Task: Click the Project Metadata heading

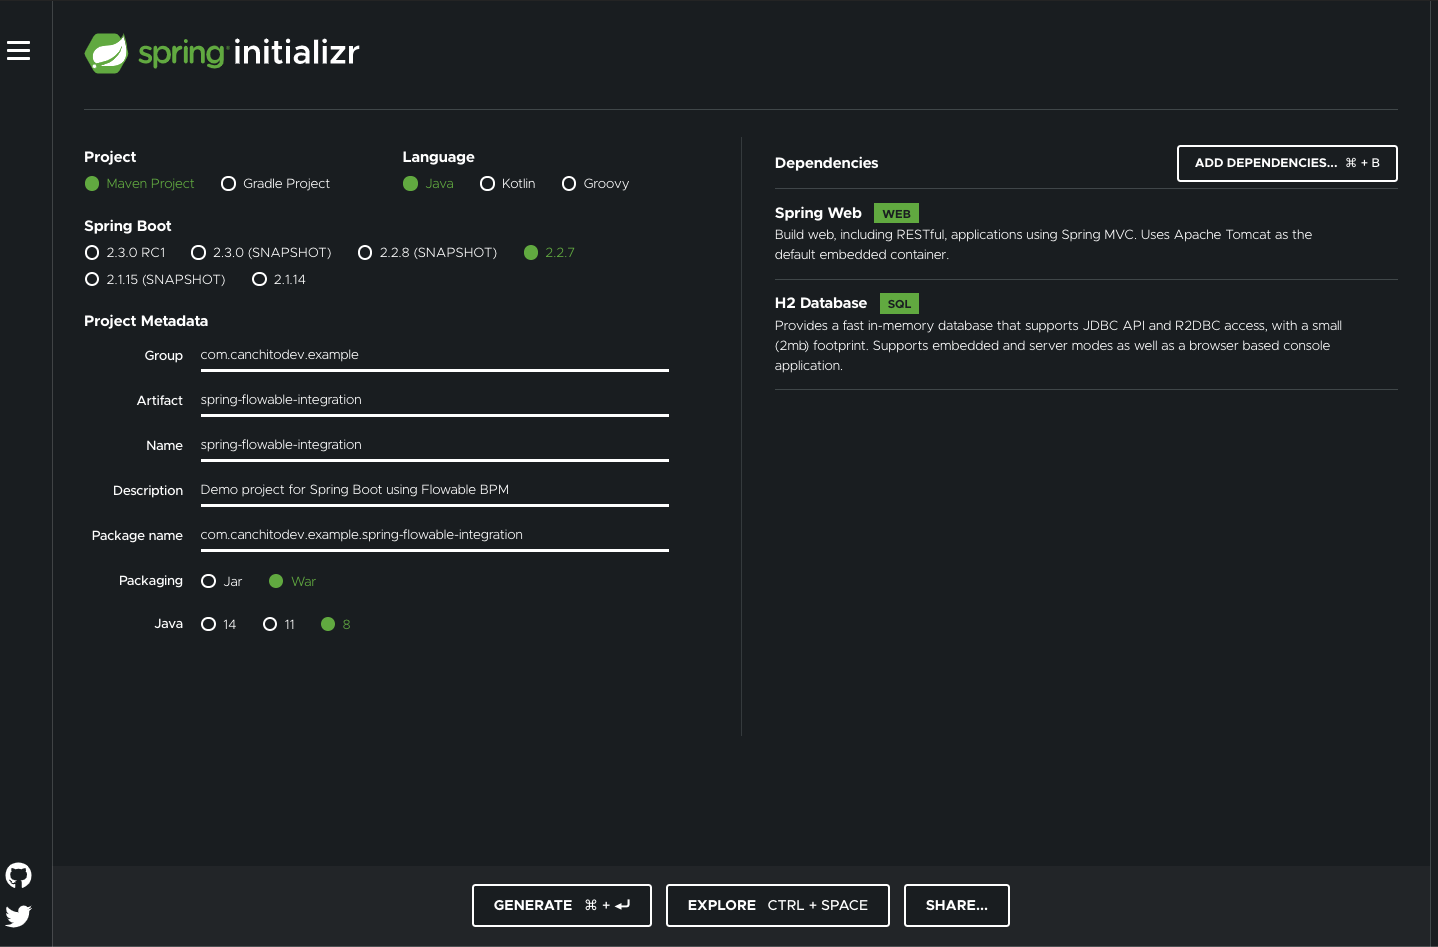Action: [x=146, y=321]
